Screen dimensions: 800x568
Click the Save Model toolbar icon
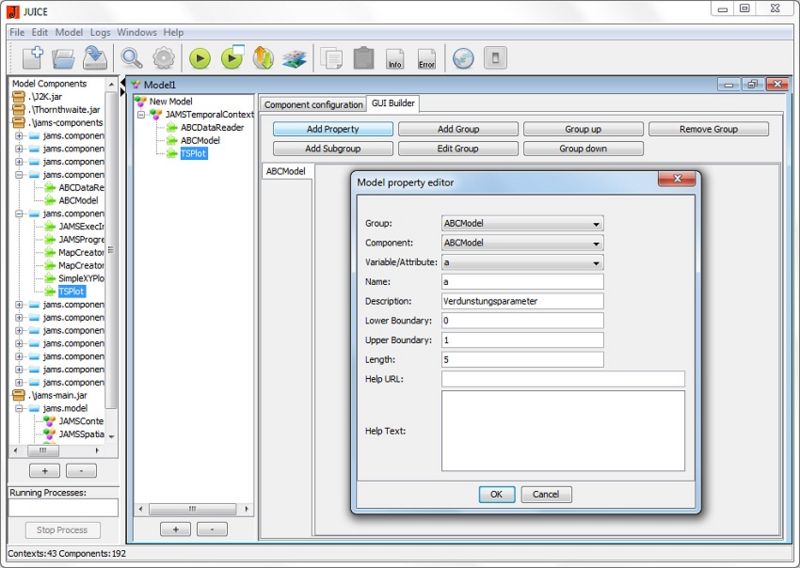(94, 58)
